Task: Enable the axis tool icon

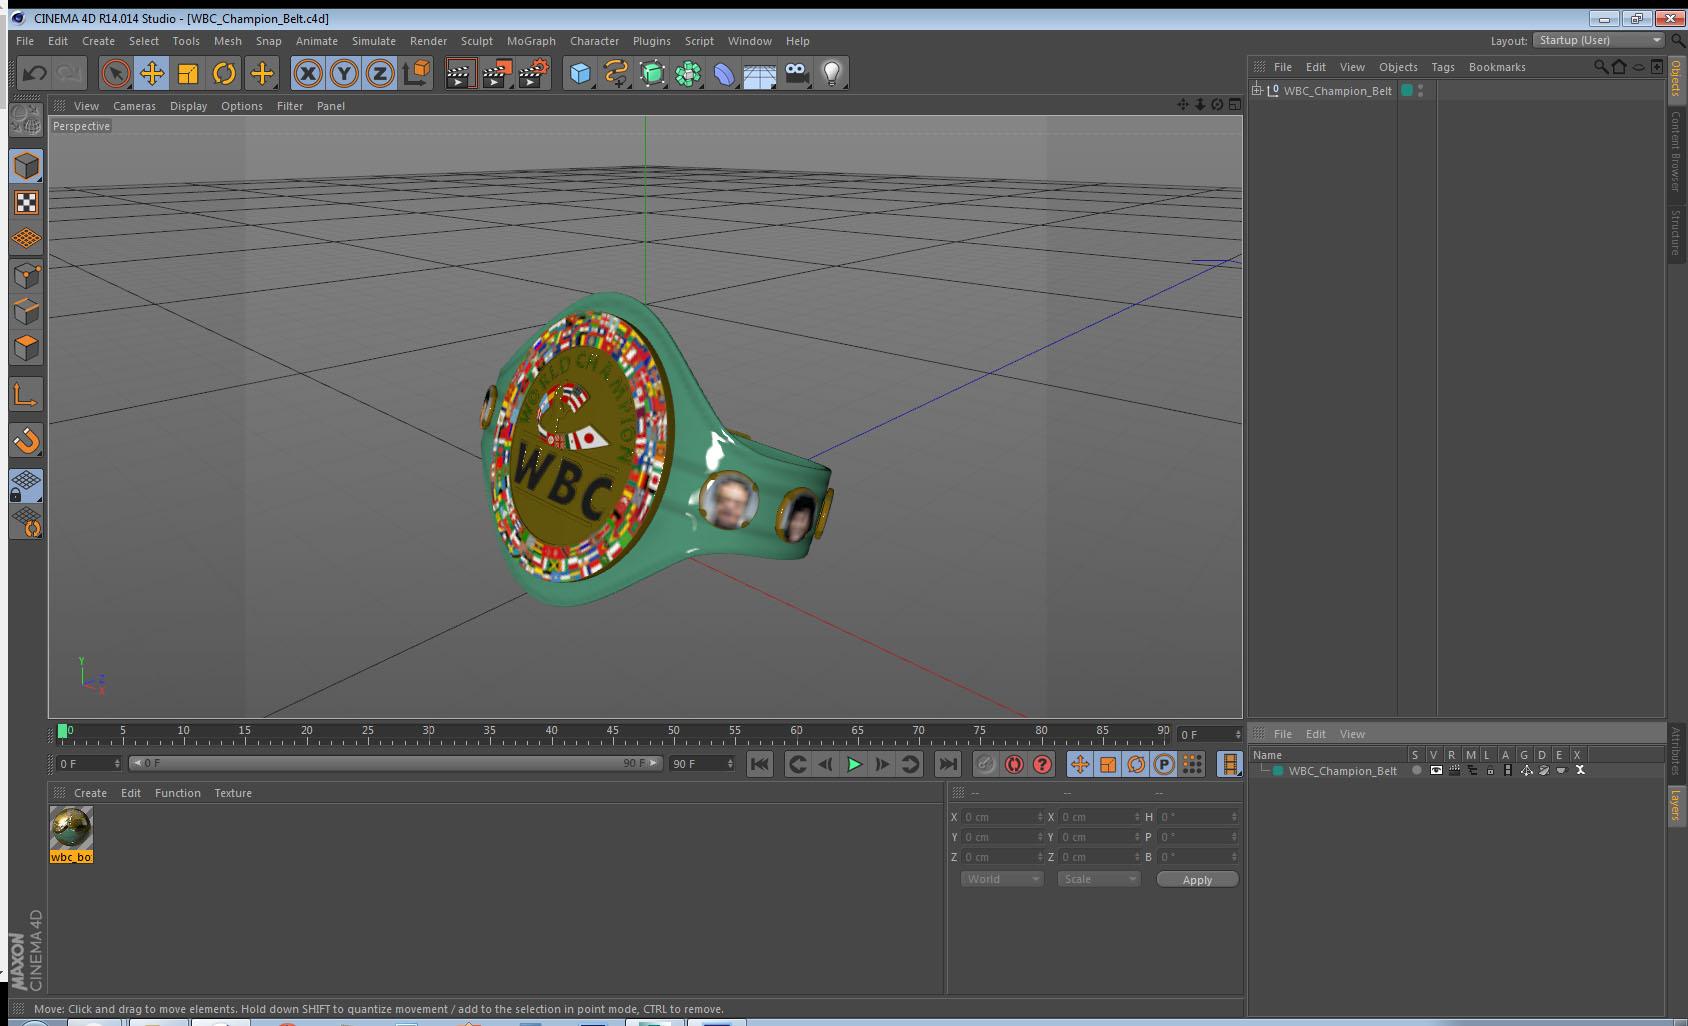Action: (26, 395)
